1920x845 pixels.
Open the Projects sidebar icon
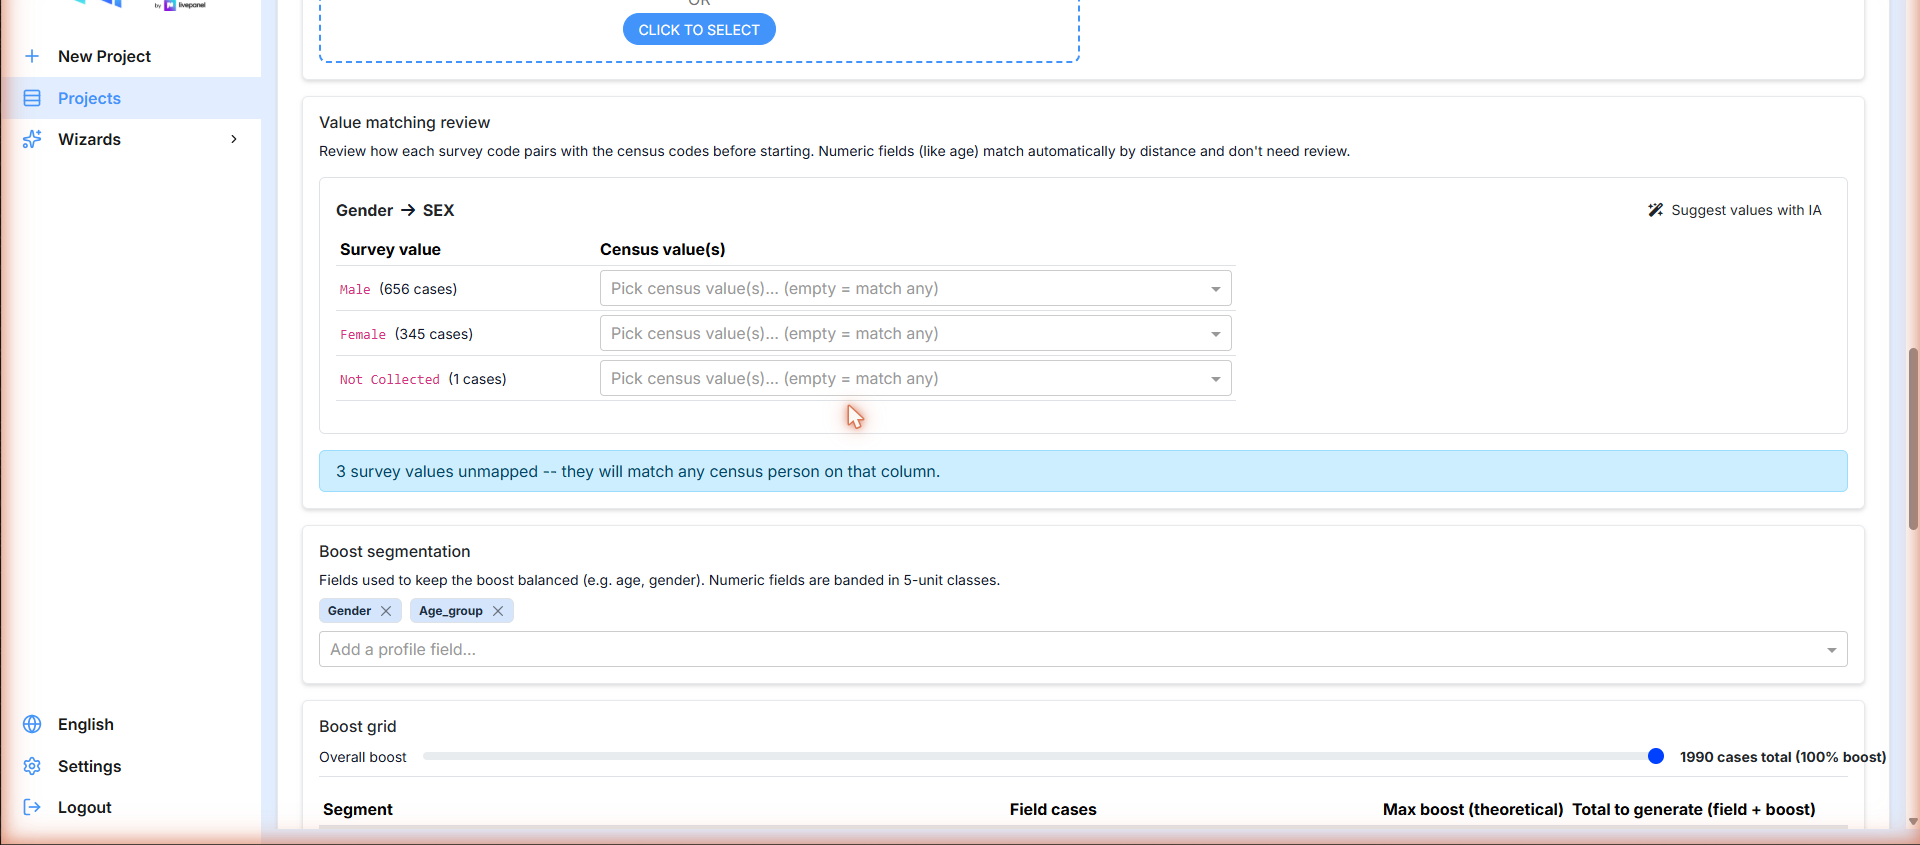pos(32,98)
